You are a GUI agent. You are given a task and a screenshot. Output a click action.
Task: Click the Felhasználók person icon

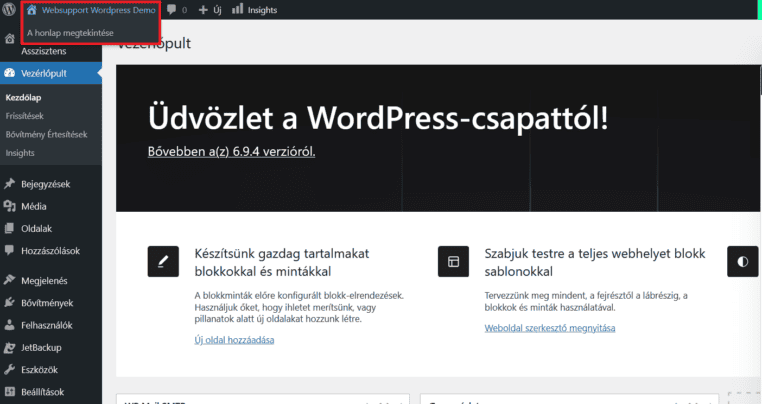(10, 325)
